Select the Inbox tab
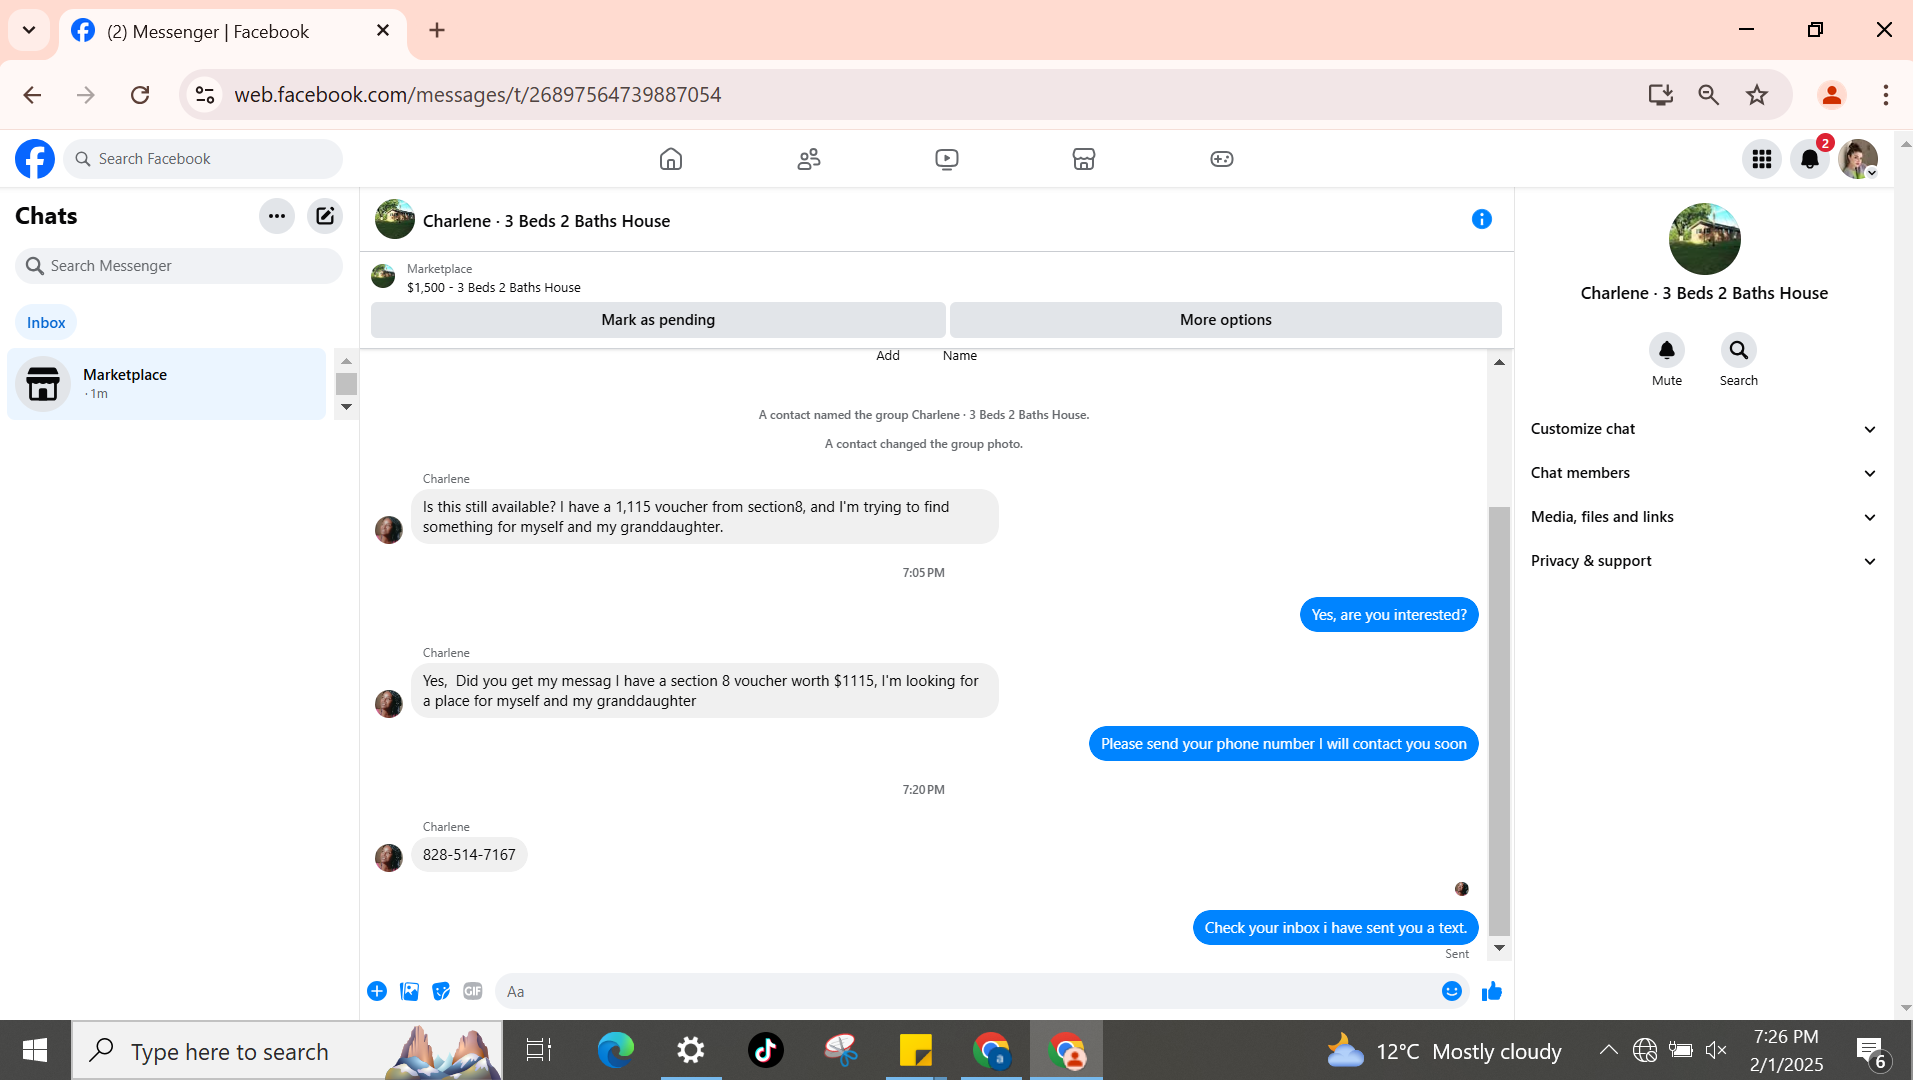The image size is (1913, 1080). 46,322
